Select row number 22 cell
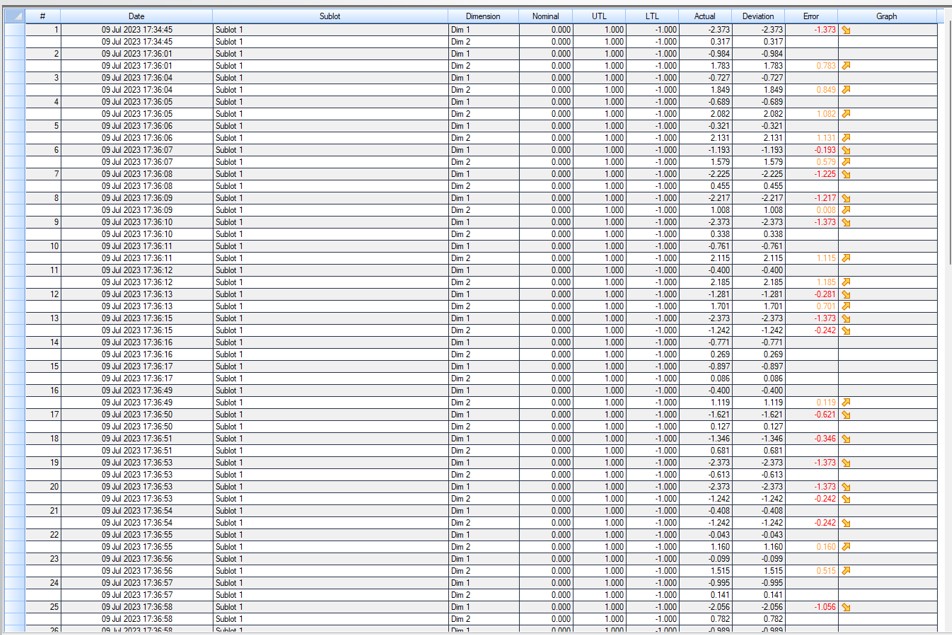Image resolution: width=952 pixels, height=635 pixels. coord(43,535)
